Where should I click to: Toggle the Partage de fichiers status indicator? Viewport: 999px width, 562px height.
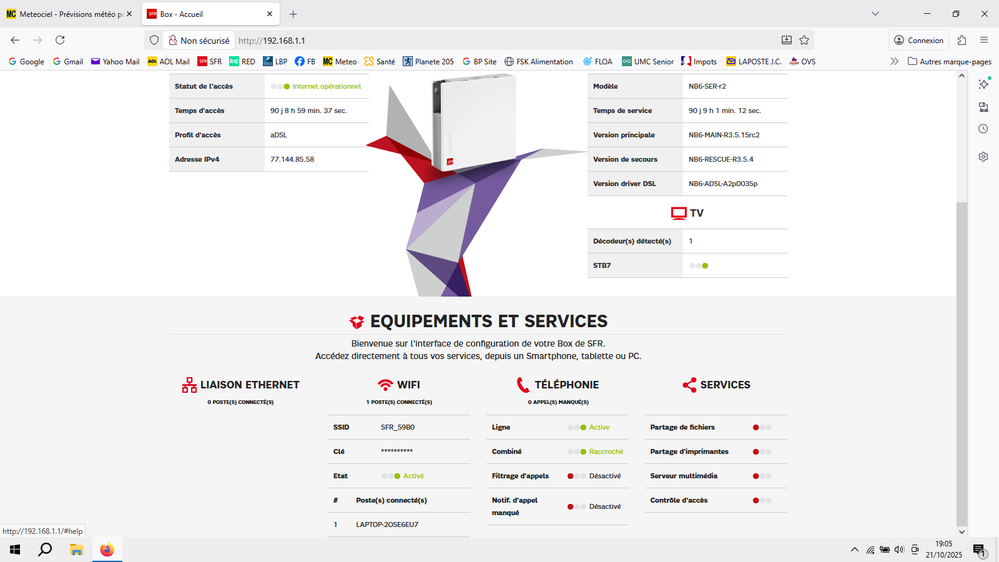coord(762,427)
